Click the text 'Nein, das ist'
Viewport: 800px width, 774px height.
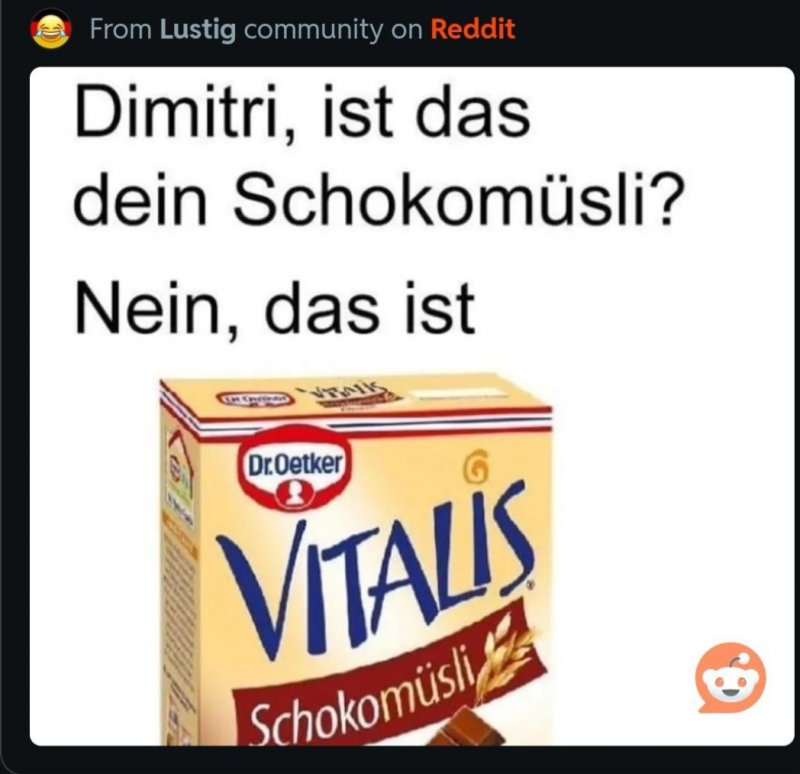[x=276, y=308]
